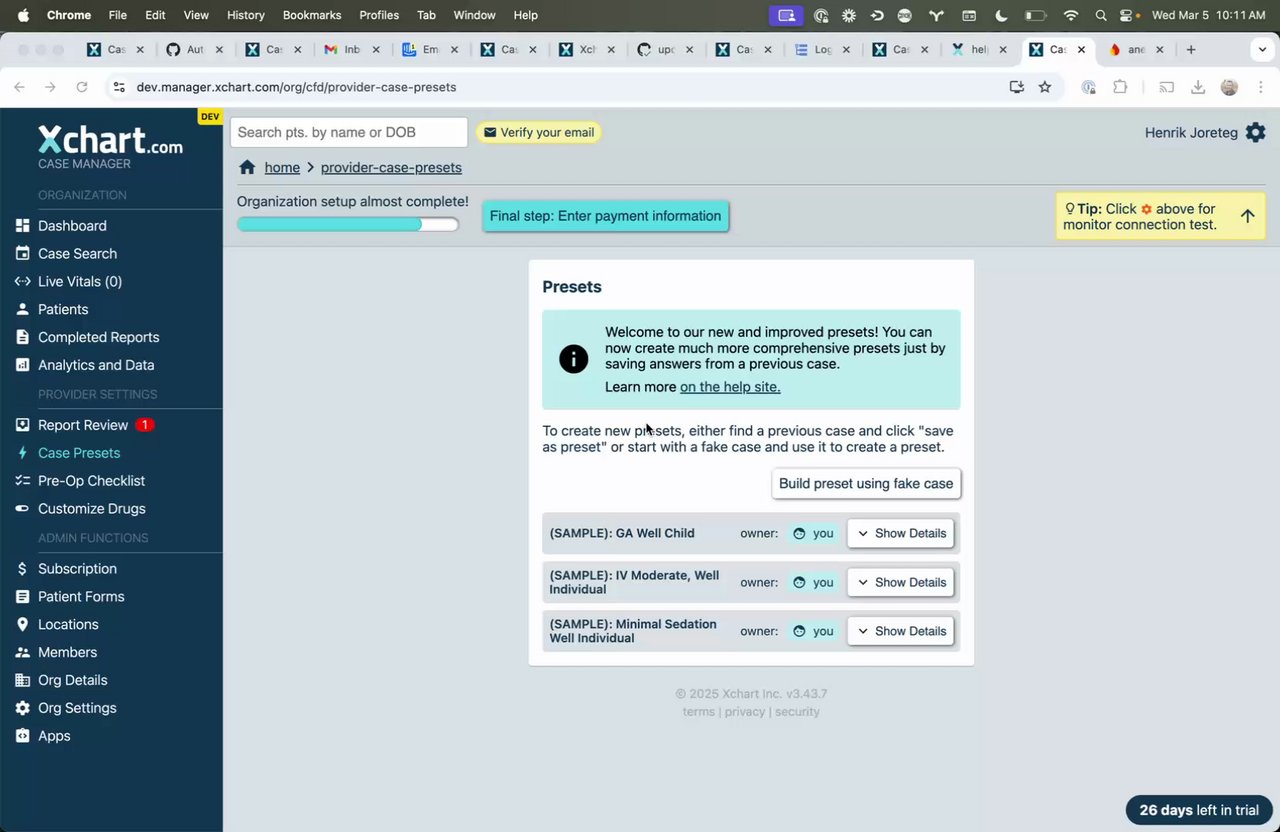Click Build preset using fake case

point(866,484)
